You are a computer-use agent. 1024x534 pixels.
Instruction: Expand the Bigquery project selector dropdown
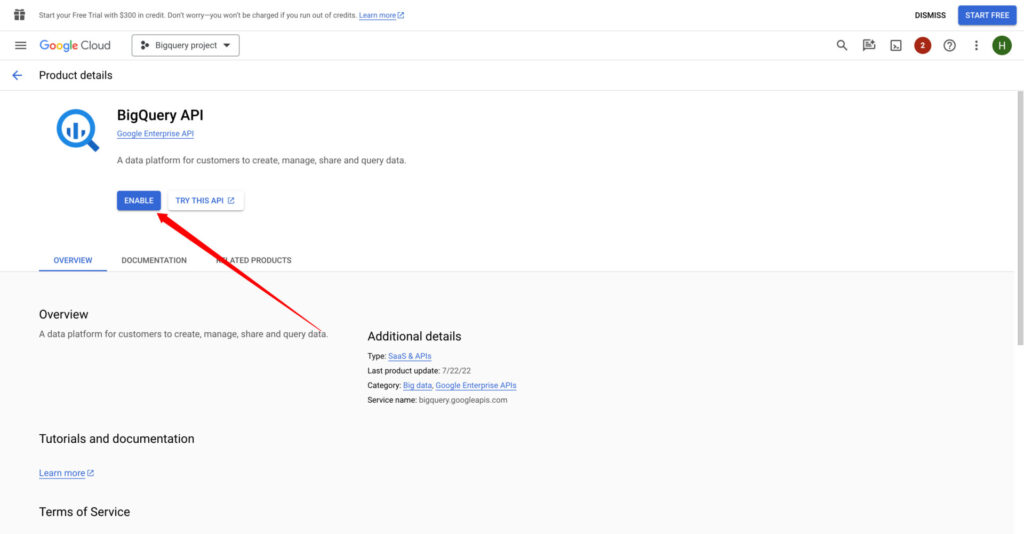185,45
